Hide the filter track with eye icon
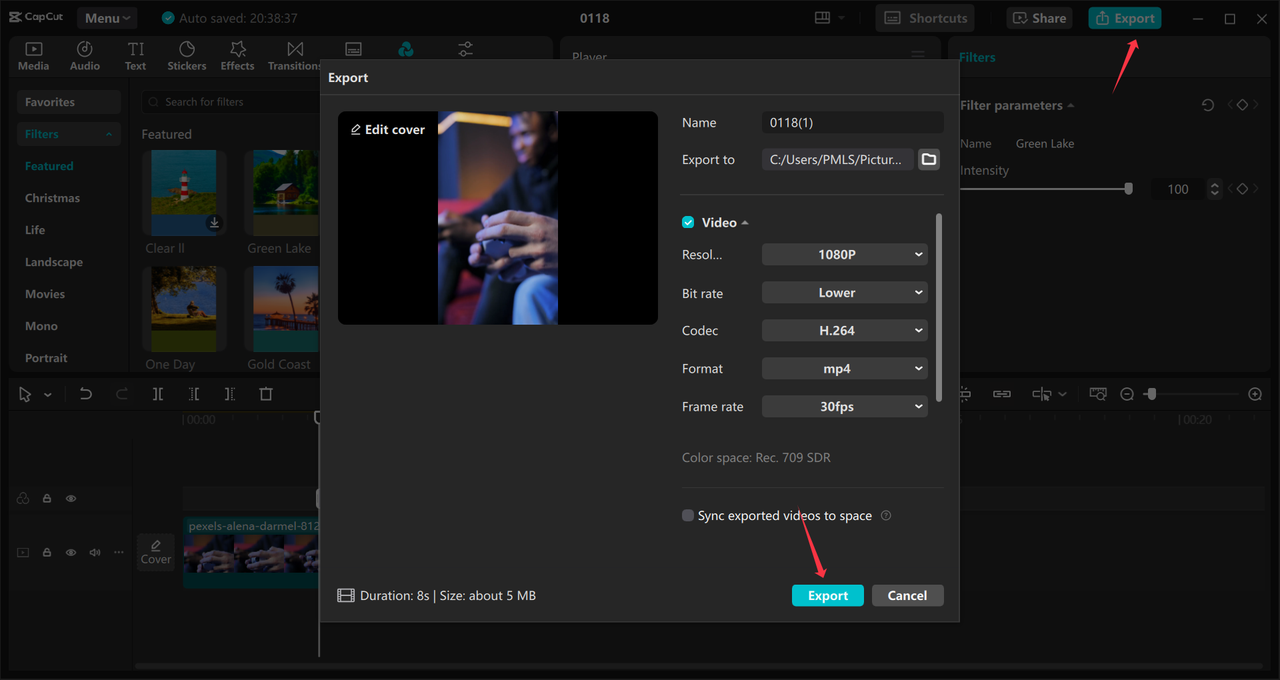The width and height of the screenshot is (1280, 680). click(x=71, y=498)
